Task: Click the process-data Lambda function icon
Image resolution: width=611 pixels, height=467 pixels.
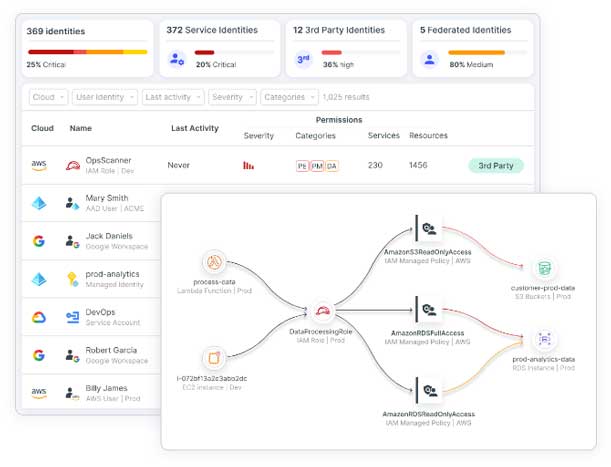Action: coord(213,263)
